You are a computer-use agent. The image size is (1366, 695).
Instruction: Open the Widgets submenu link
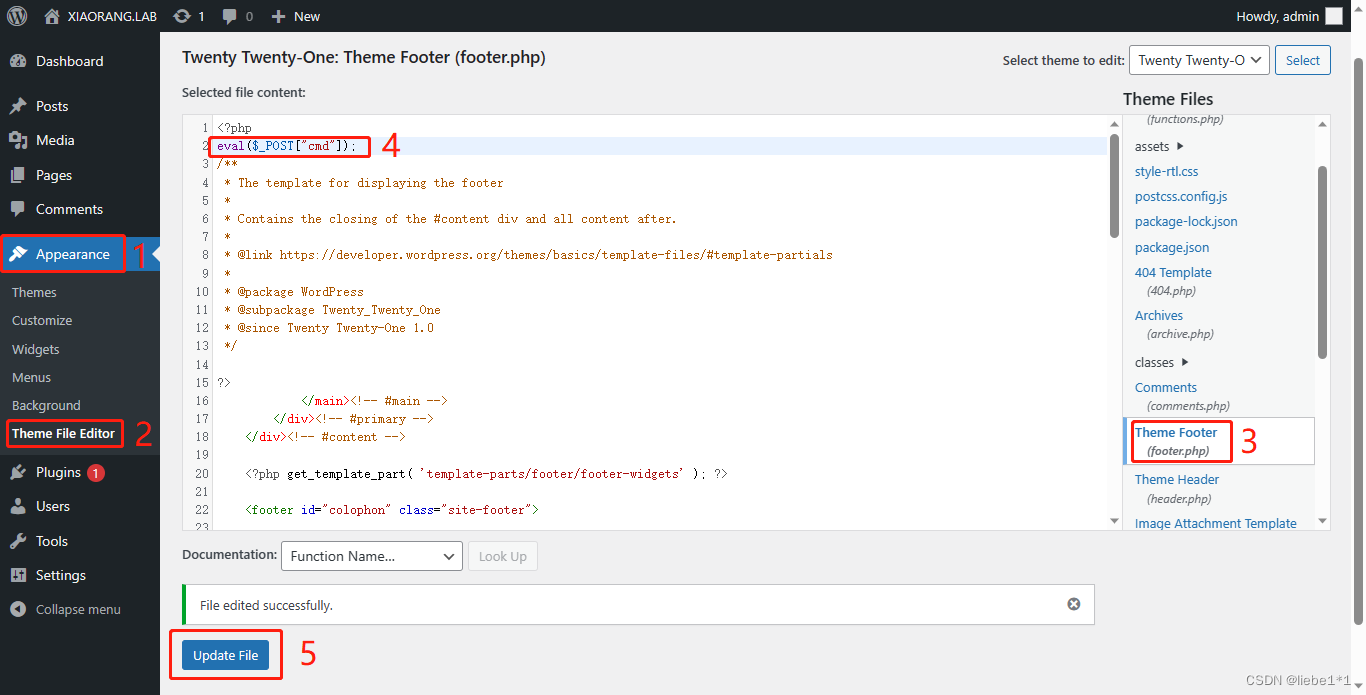(36, 349)
